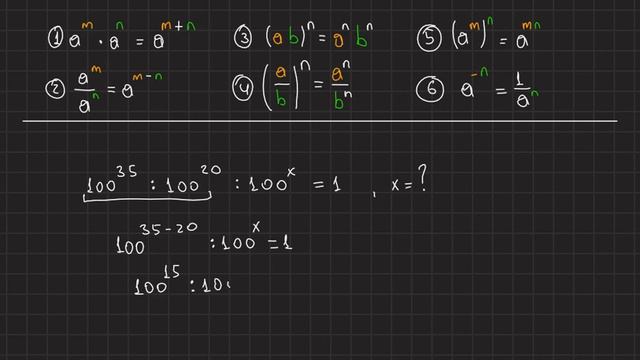This screenshot has width=640, height=360.
Task: Click the partially written '10' in the last line
Action: tap(216, 285)
